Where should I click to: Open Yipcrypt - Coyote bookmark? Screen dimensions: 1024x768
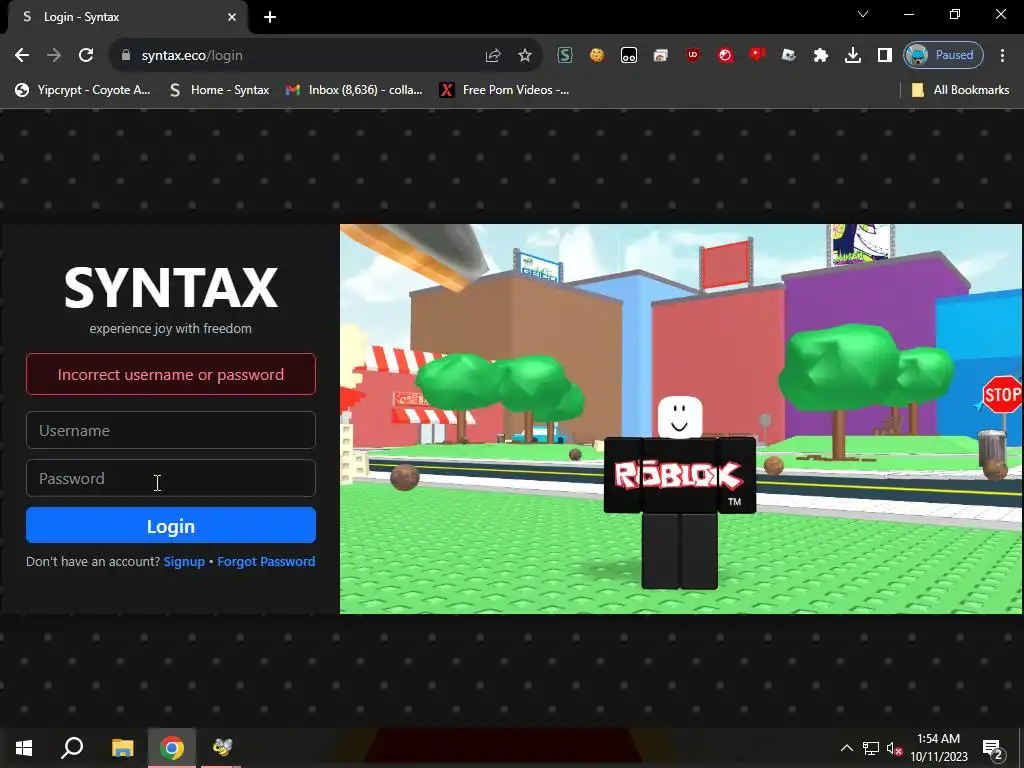82,90
